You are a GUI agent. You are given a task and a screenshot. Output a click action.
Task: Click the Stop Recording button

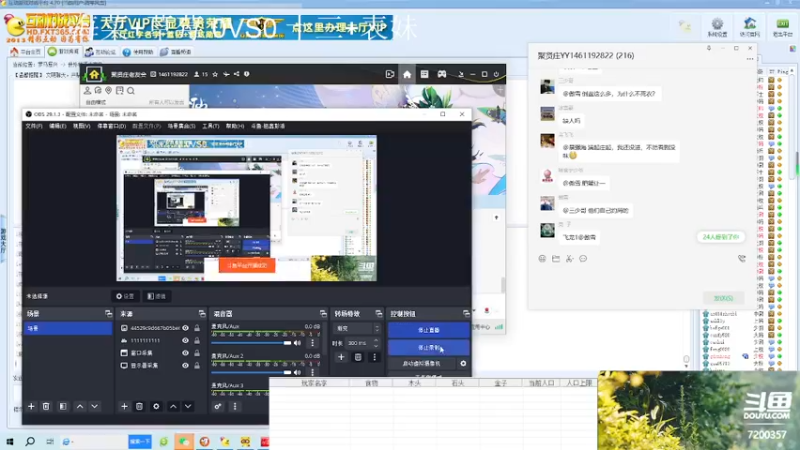[428, 347]
